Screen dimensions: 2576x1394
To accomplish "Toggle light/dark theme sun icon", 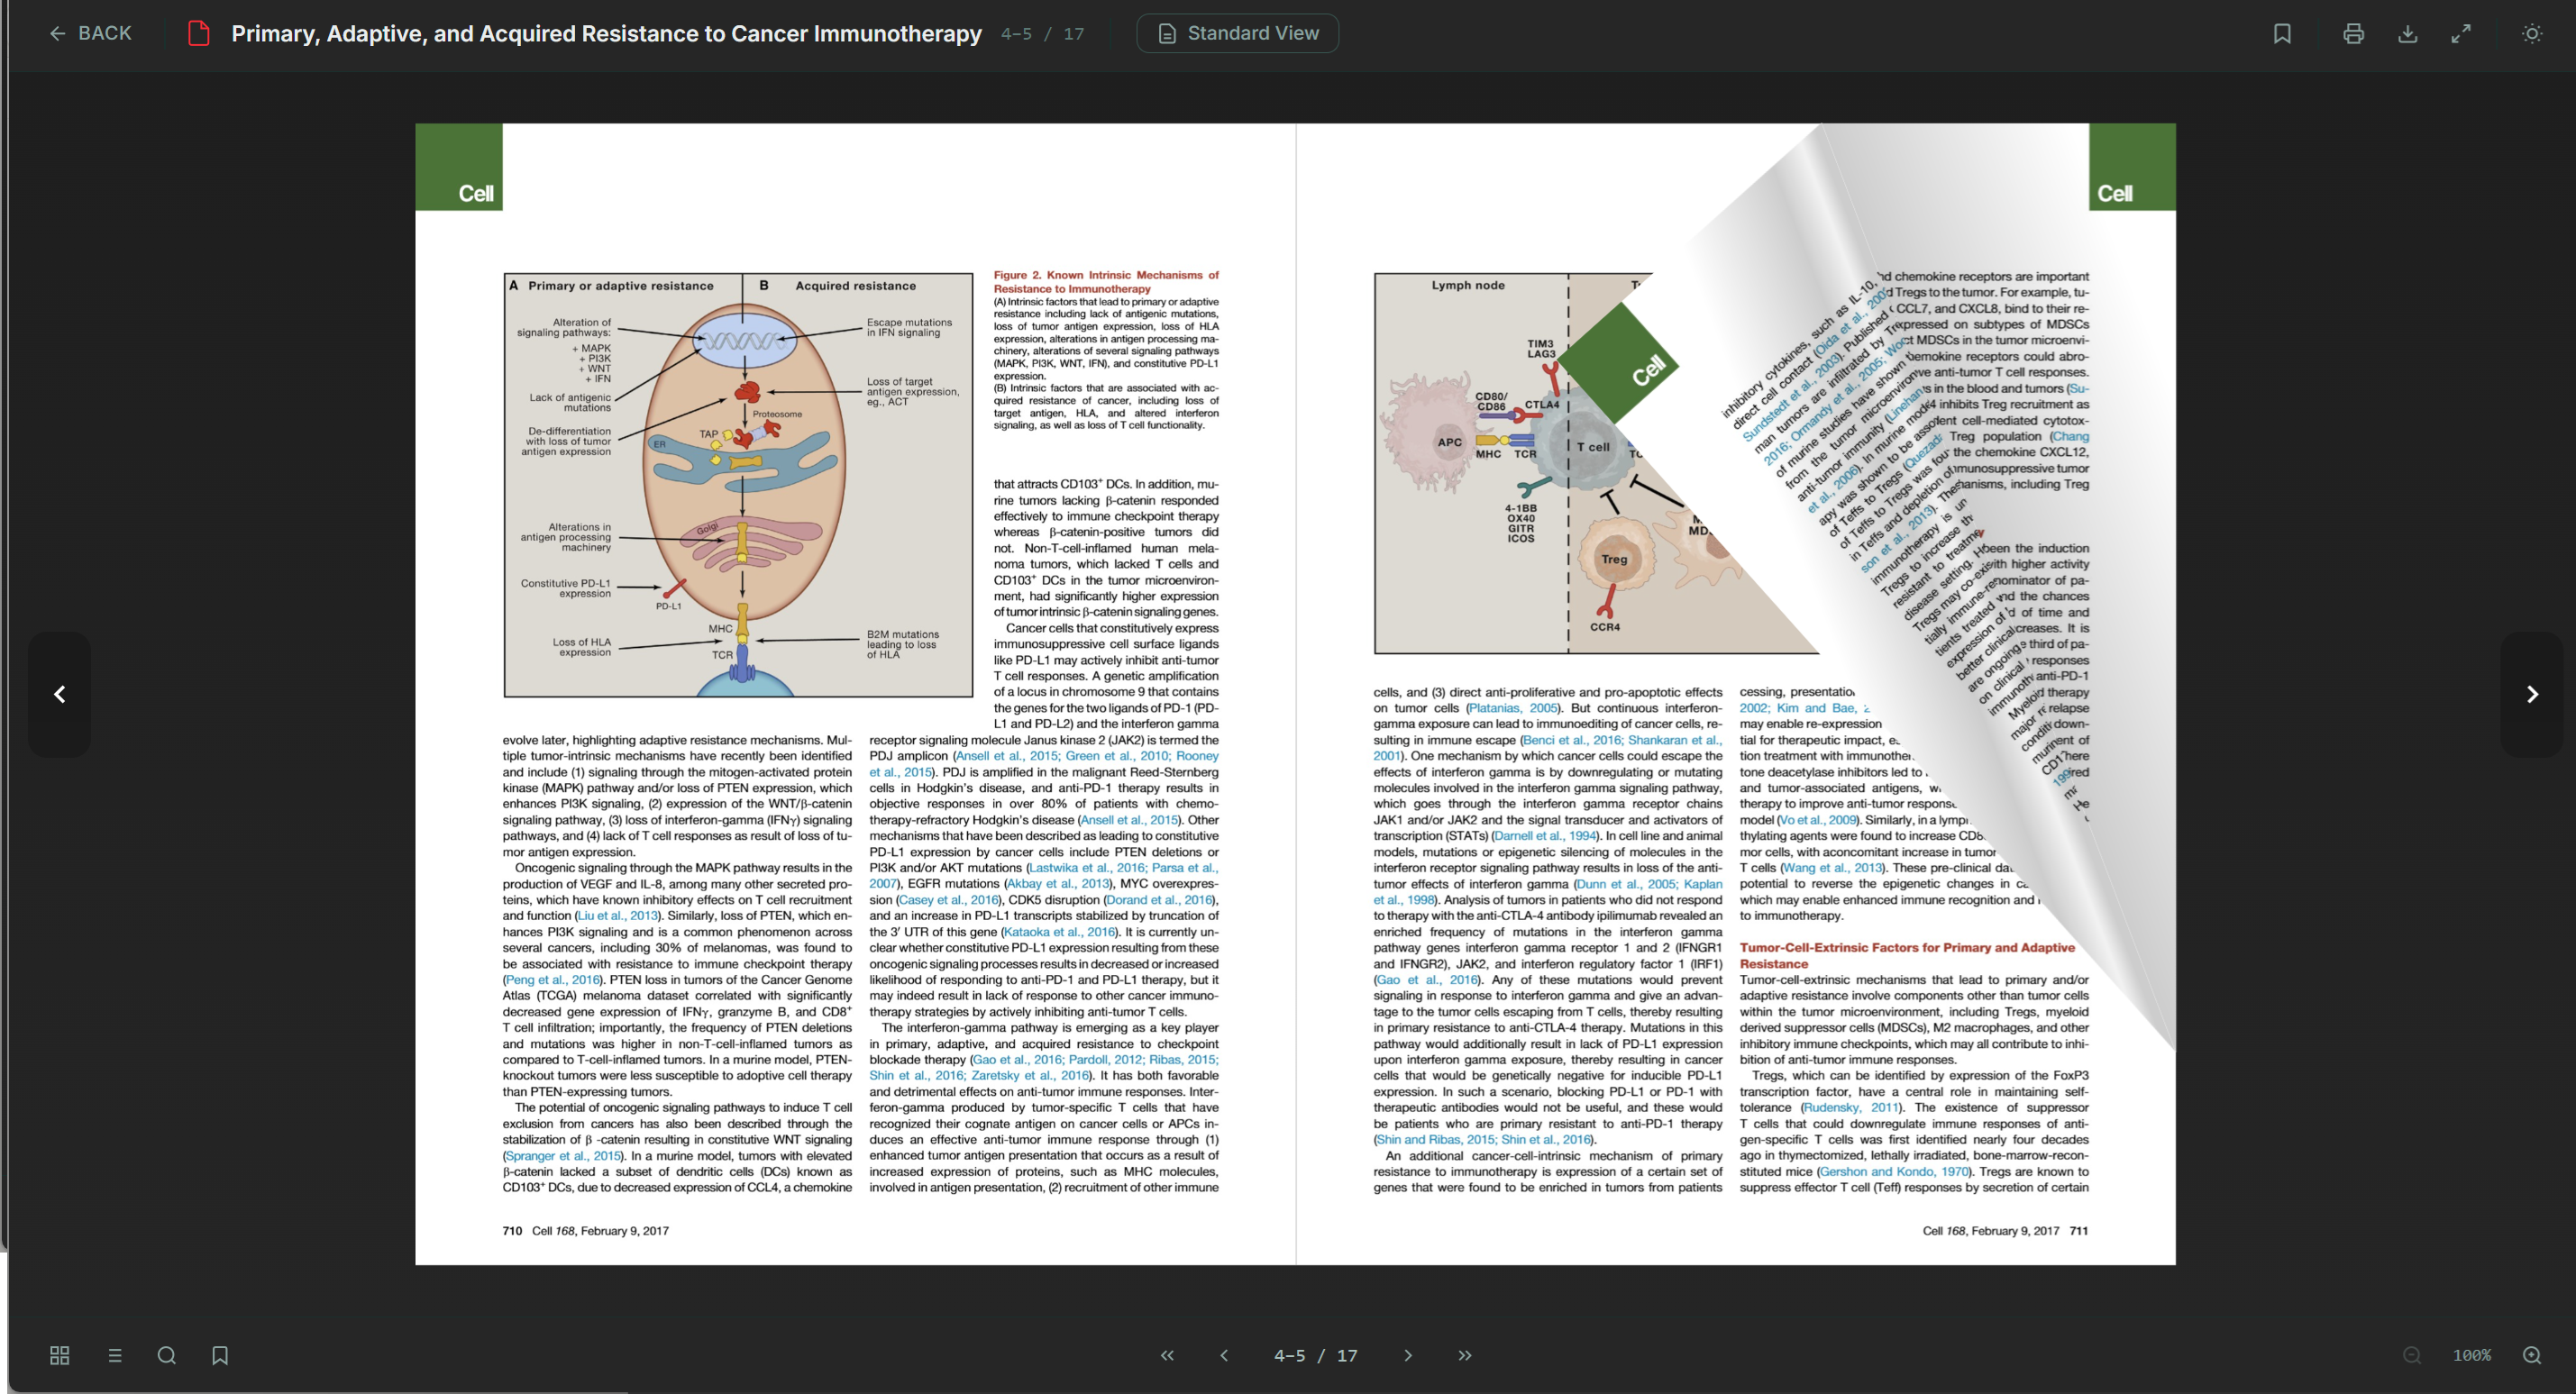I will pos(2532,33).
